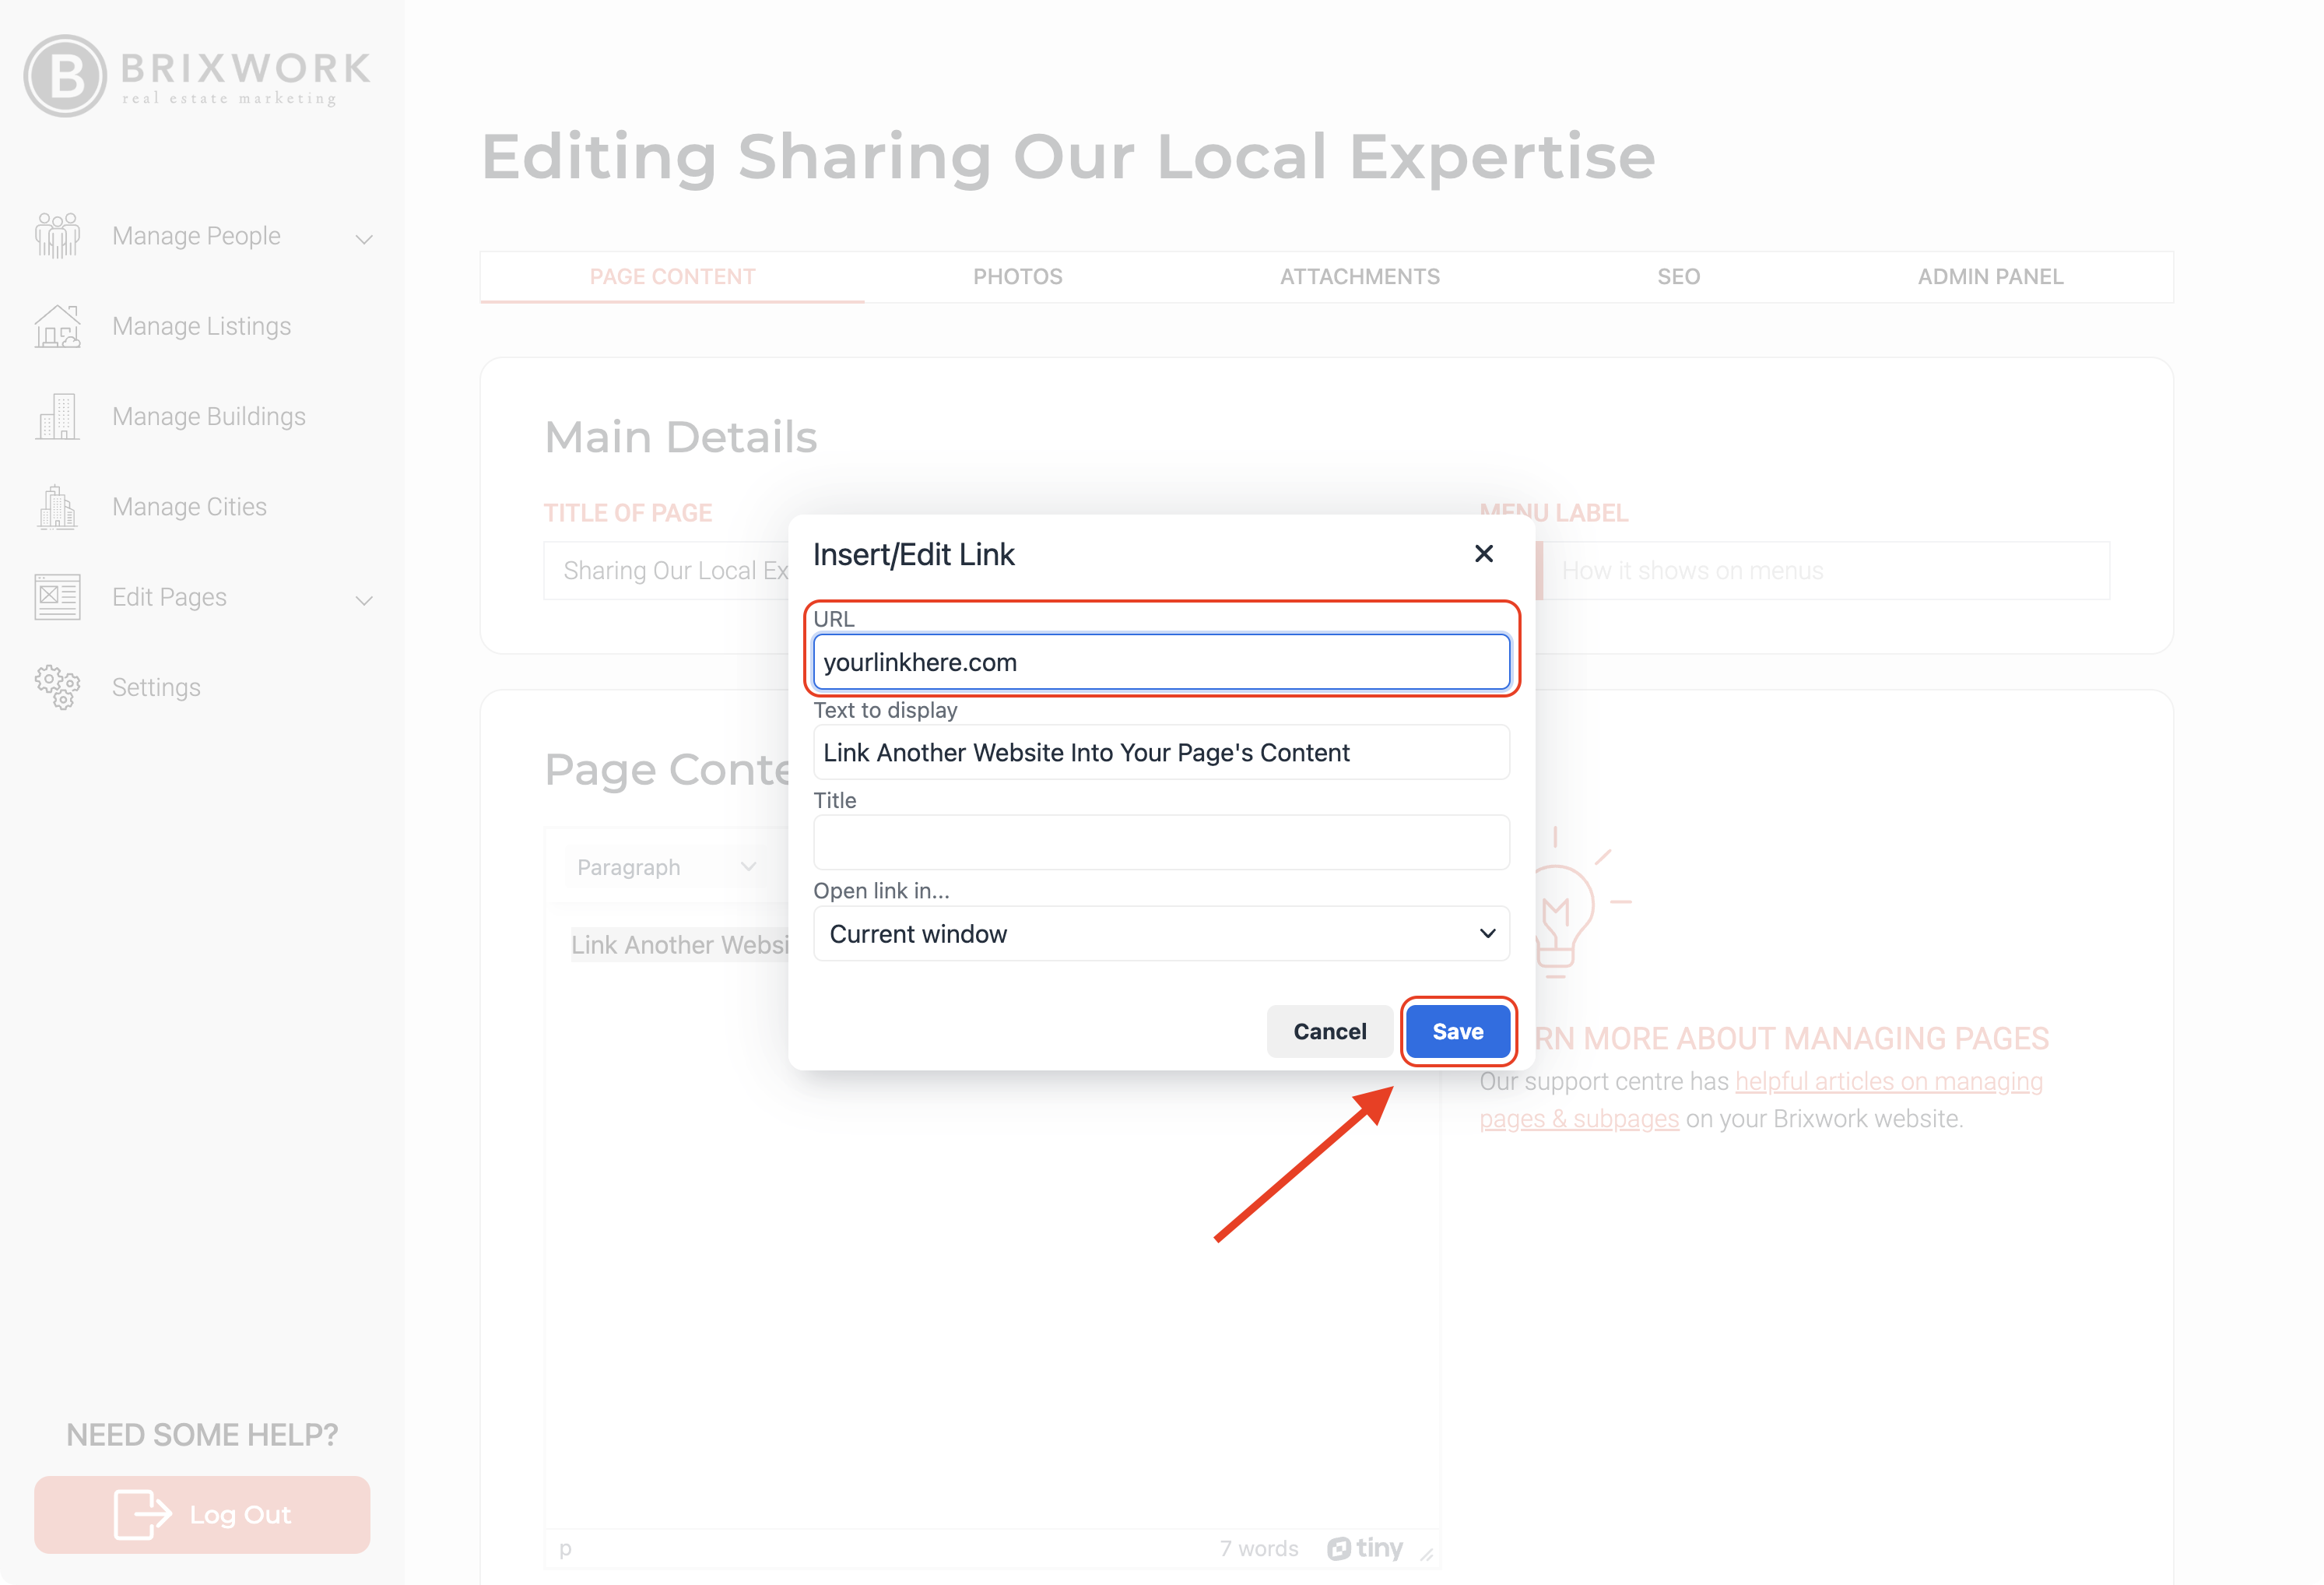Click the URL input field
The width and height of the screenshot is (2324, 1585).
(1161, 662)
